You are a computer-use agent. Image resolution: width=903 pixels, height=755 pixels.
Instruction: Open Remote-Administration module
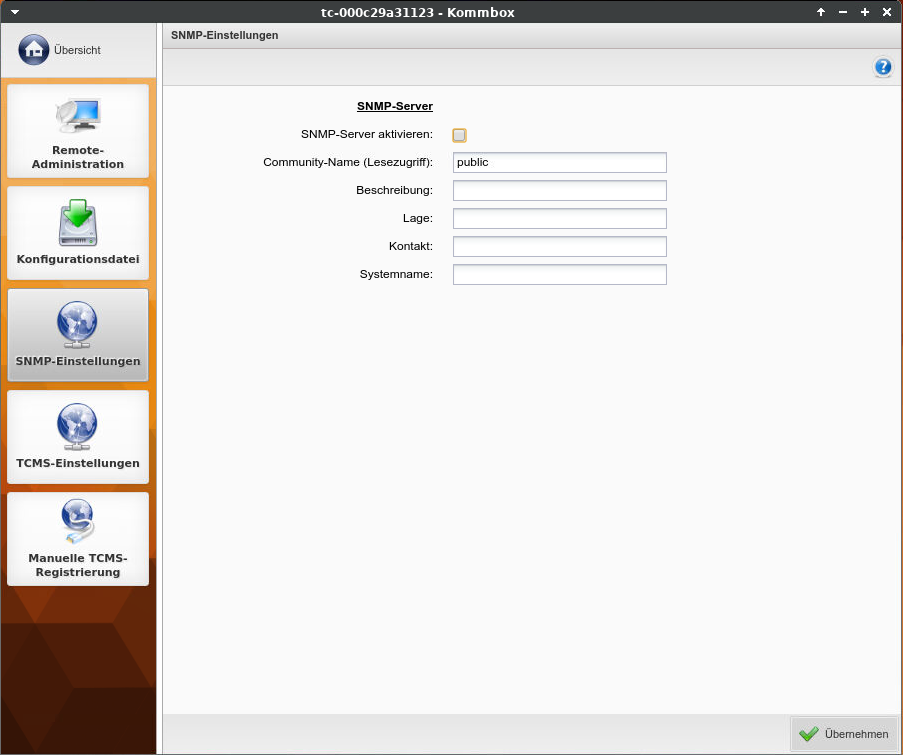(78, 131)
